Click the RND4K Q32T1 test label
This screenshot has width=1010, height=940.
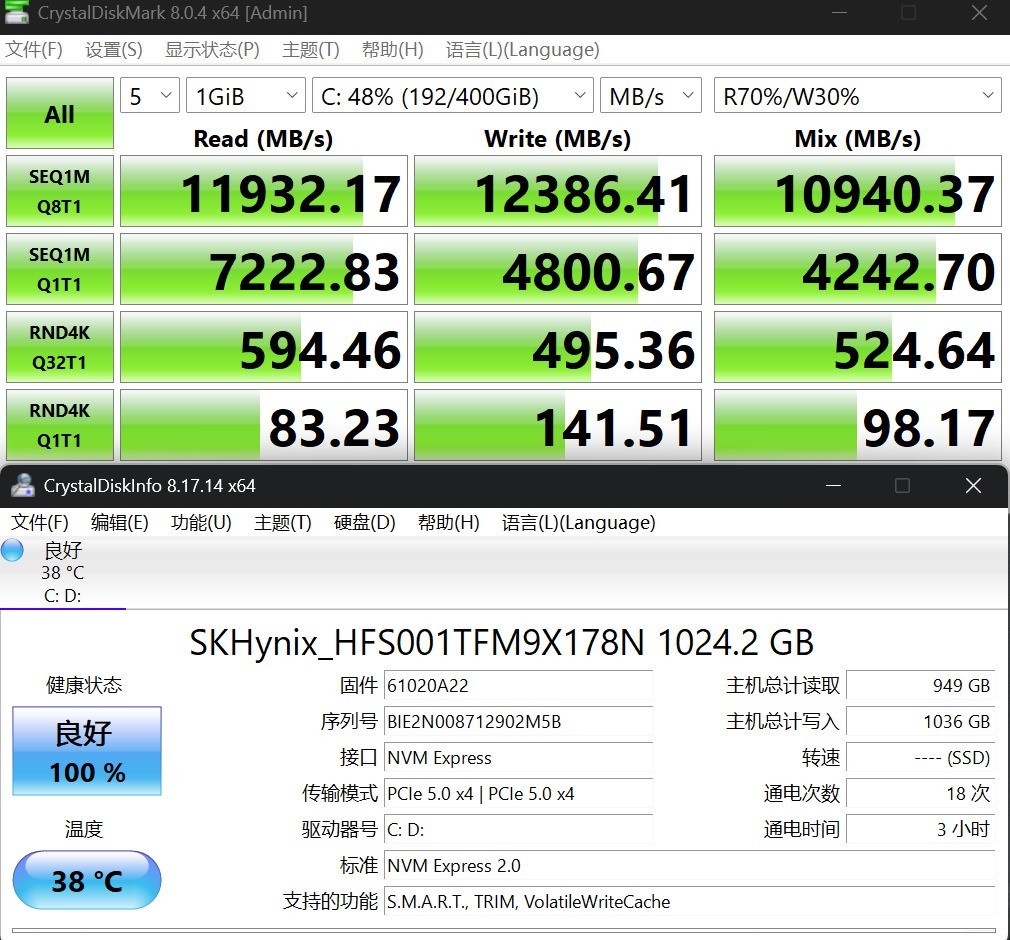59,347
